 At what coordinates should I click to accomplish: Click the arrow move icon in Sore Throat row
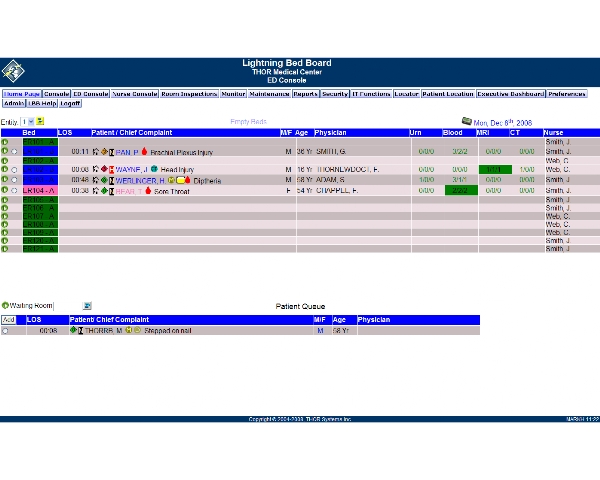click(x=96, y=190)
